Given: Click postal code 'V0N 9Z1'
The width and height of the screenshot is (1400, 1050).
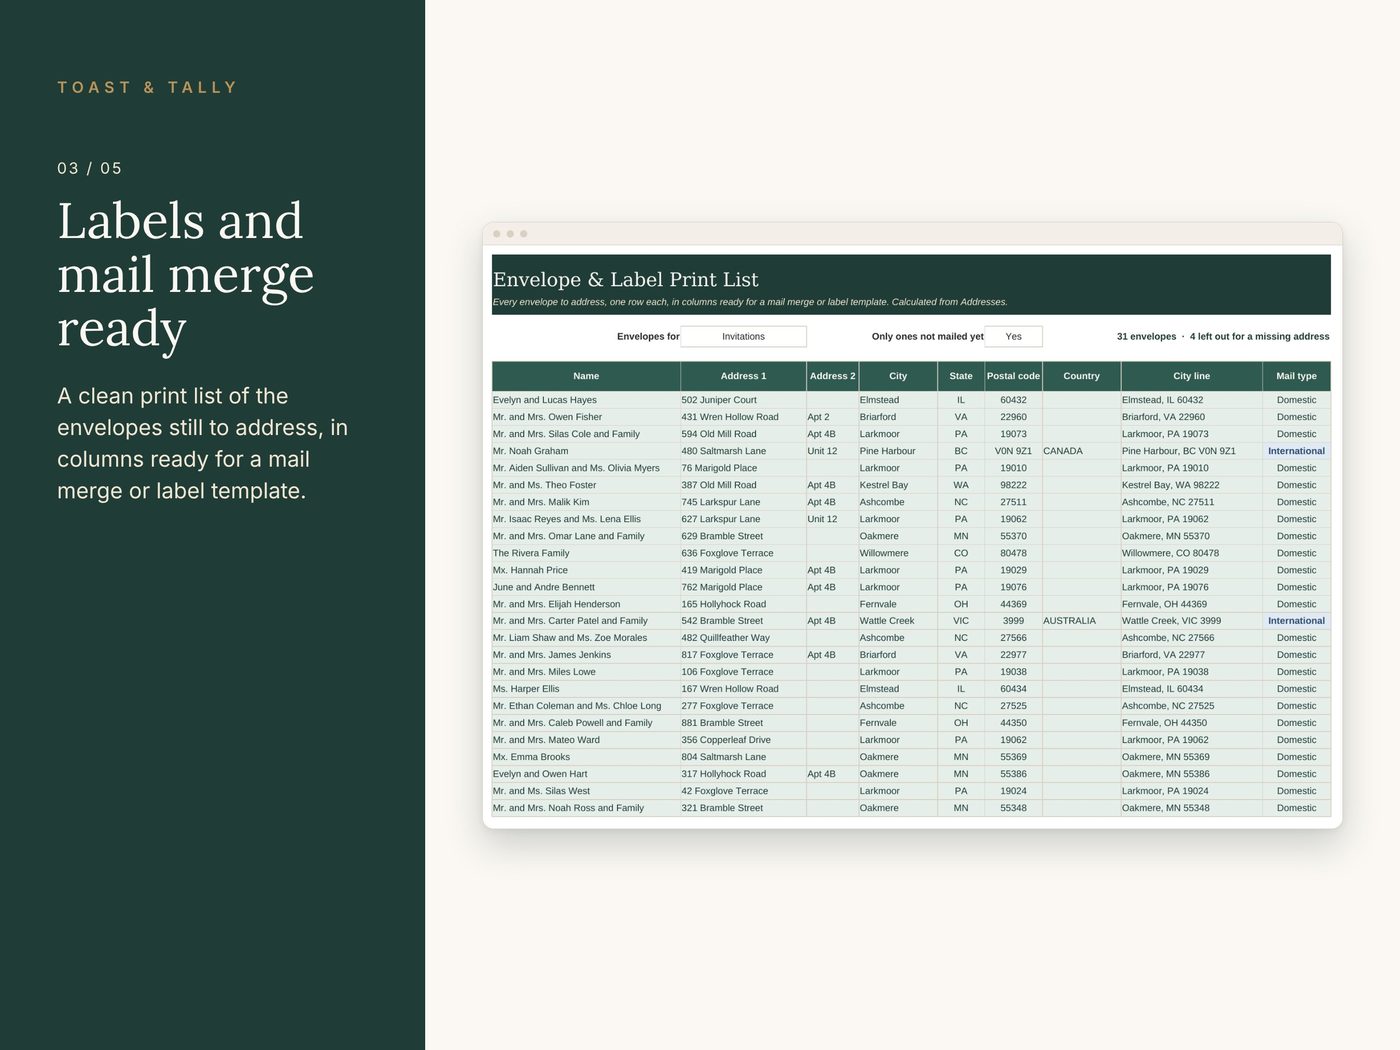Looking at the screenshot, I should (x=1013, y=451).
